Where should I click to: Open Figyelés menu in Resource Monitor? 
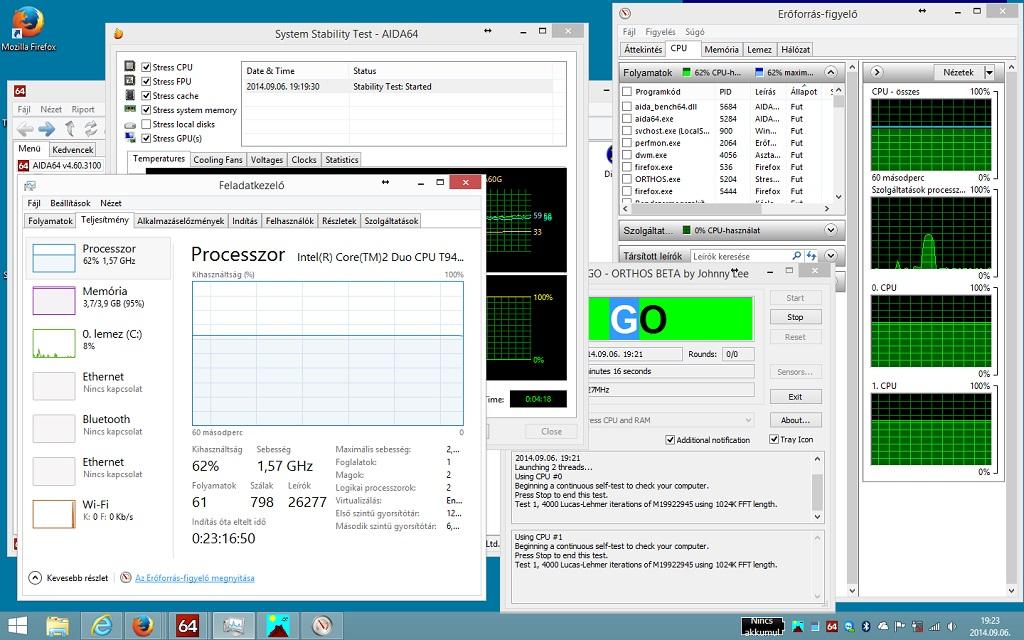[x=660, y=31]
